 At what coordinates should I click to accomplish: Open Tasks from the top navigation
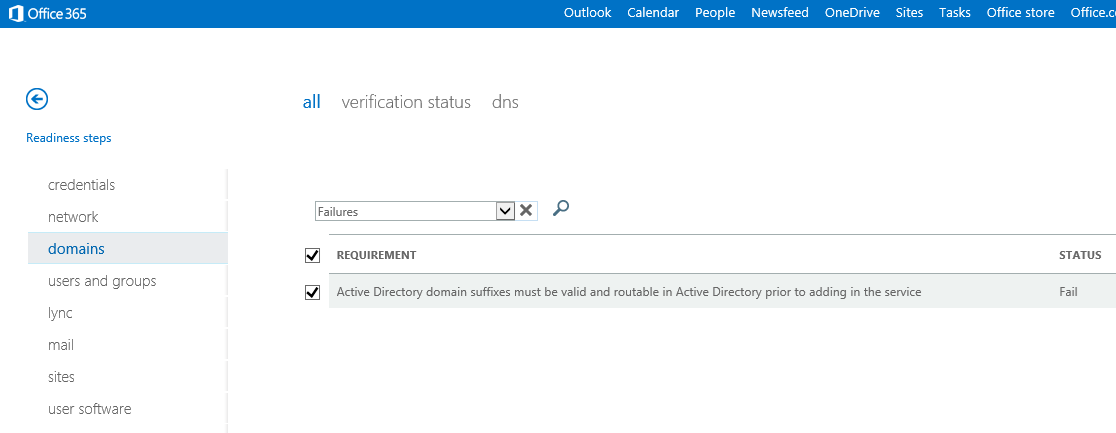[954, 13]
